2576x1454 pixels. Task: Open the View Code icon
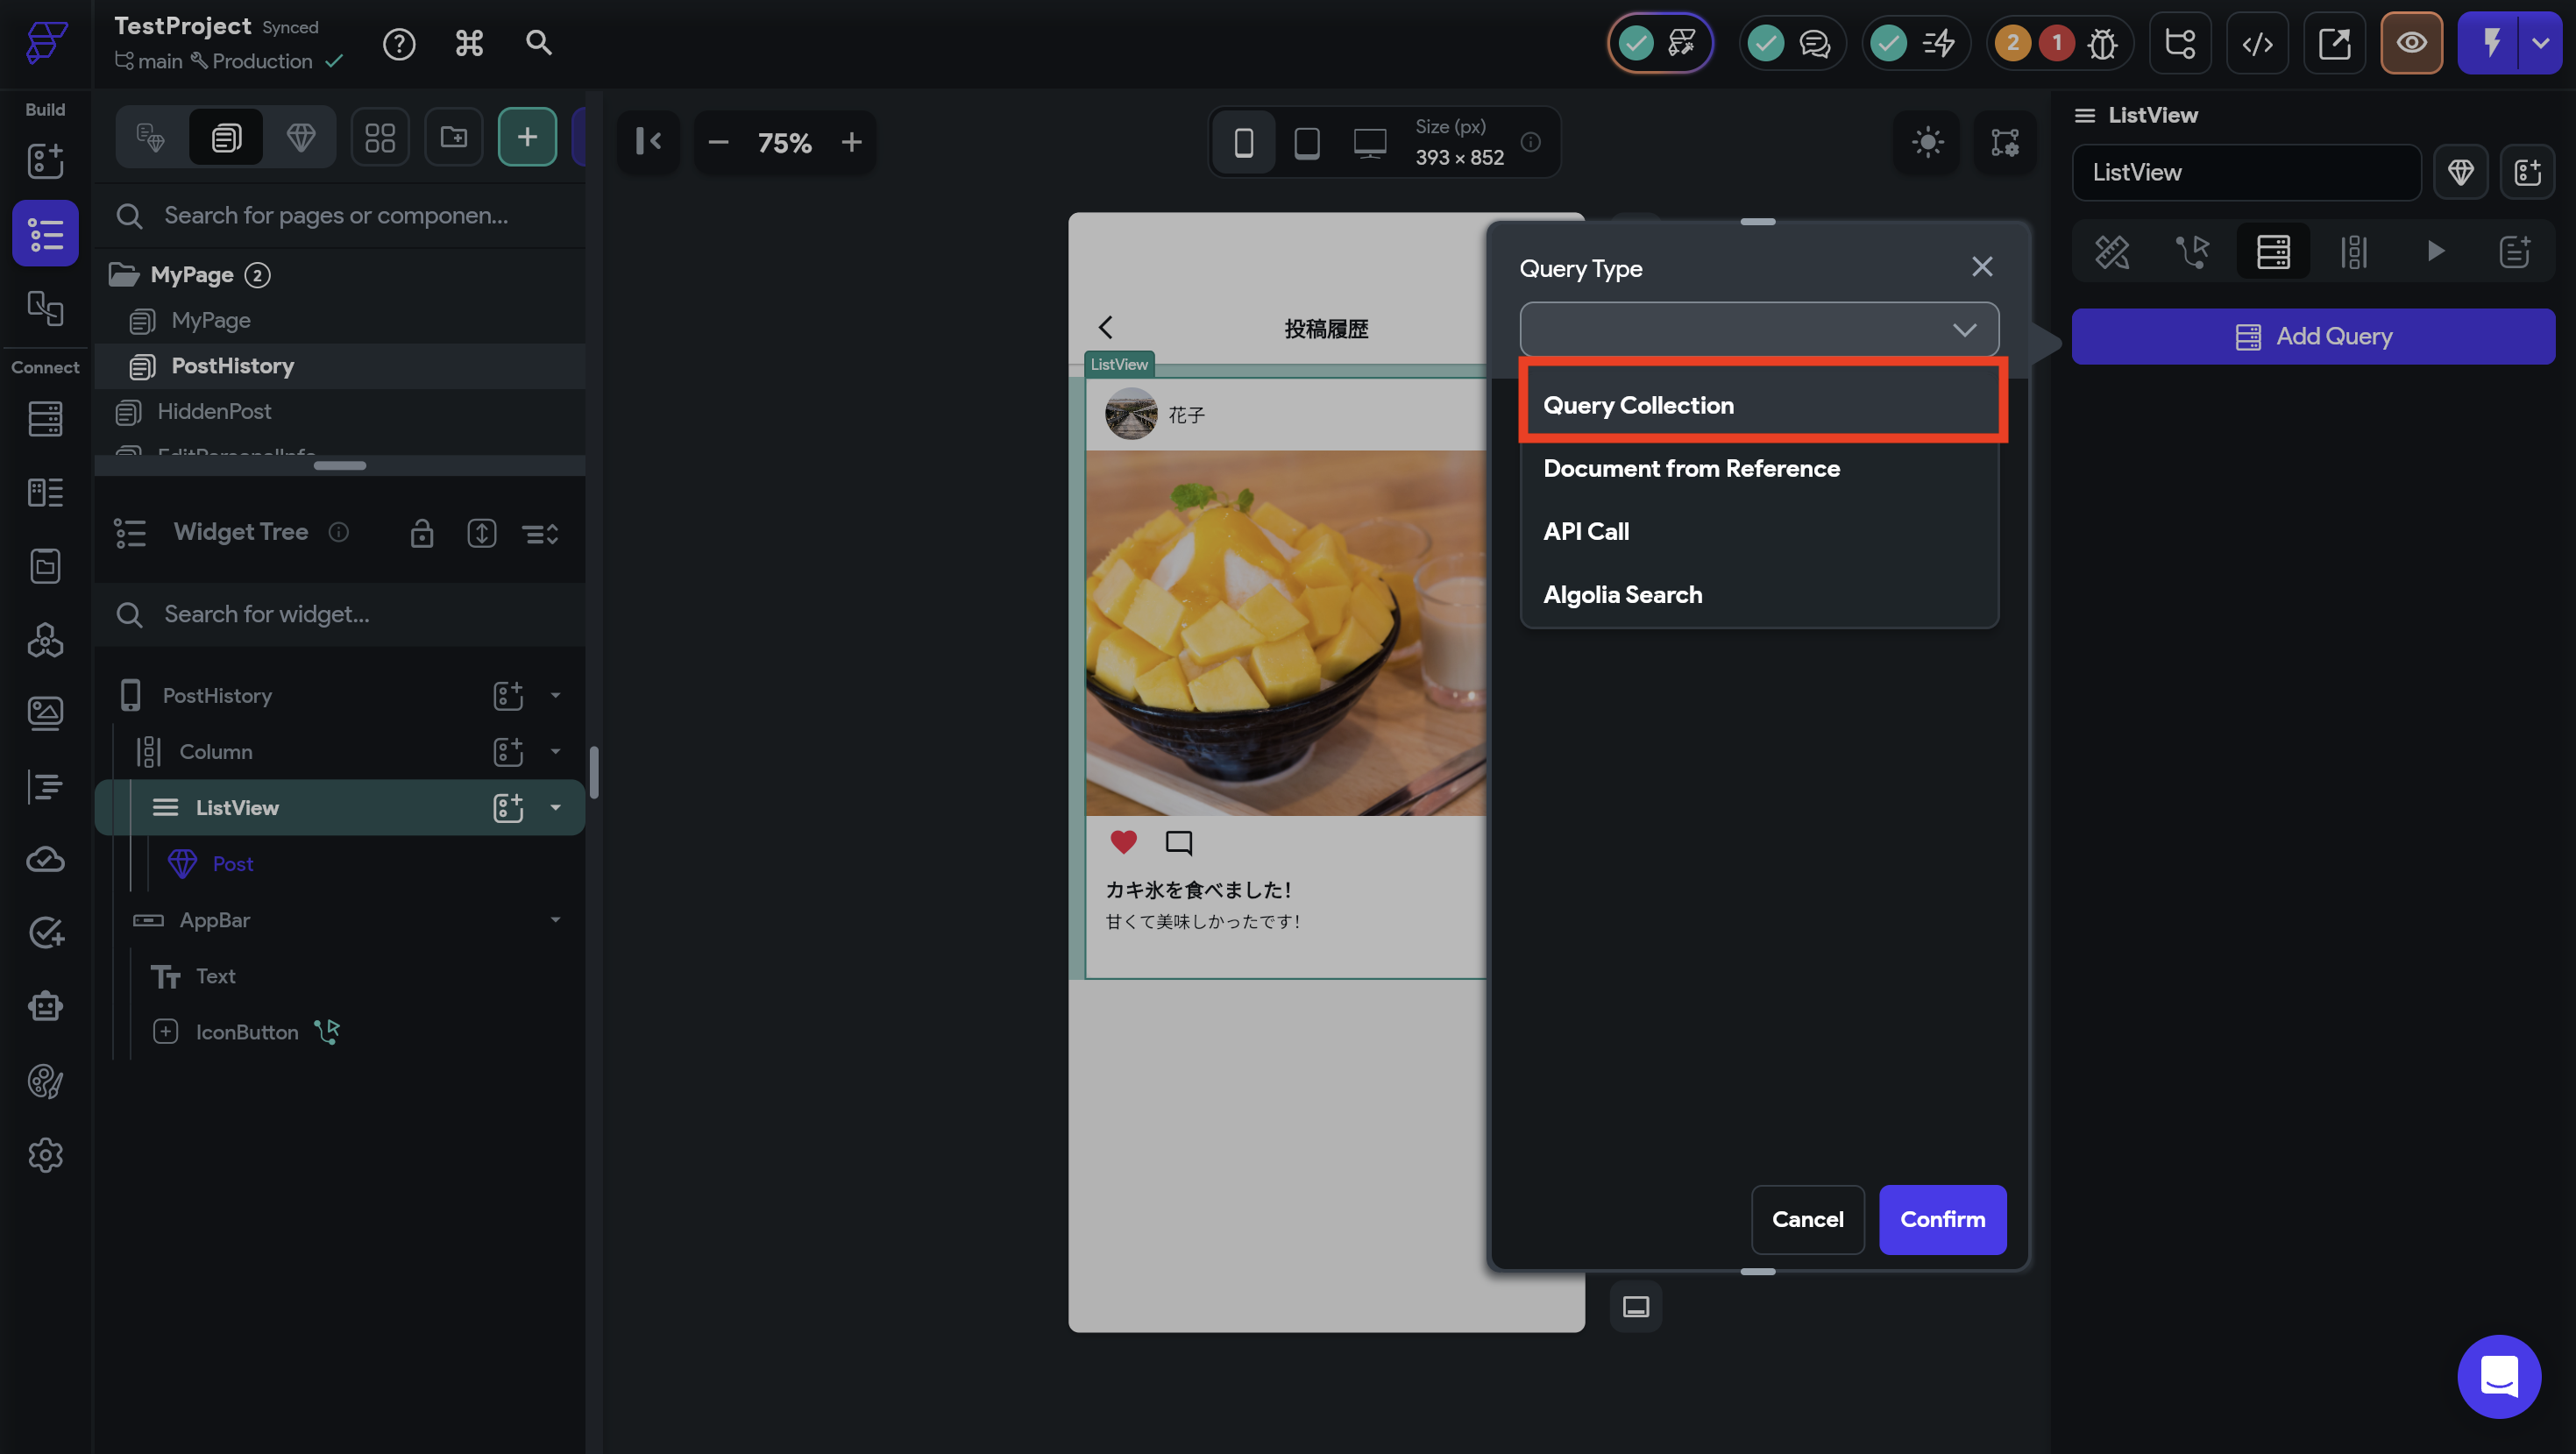pyautogui.click(x=2257, y=43)
